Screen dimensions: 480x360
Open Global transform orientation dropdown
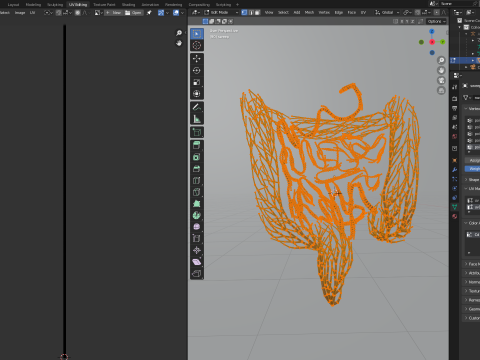tap(387, 13)
